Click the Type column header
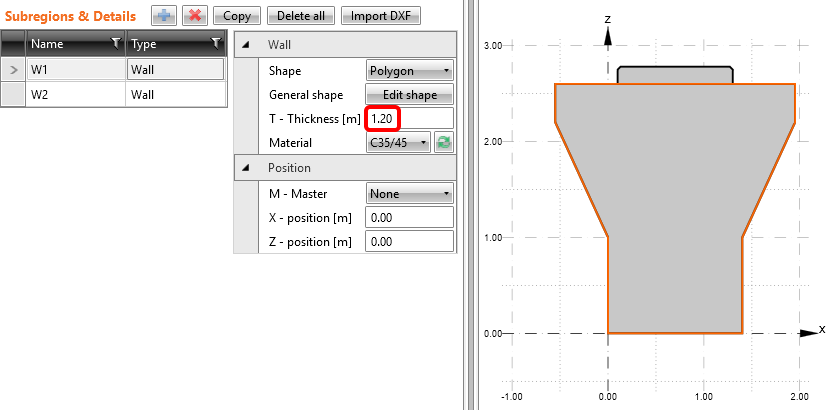Image resolution: width=828 pixels, height=410 pixels. pyautogui.click(x=175, y=44)
